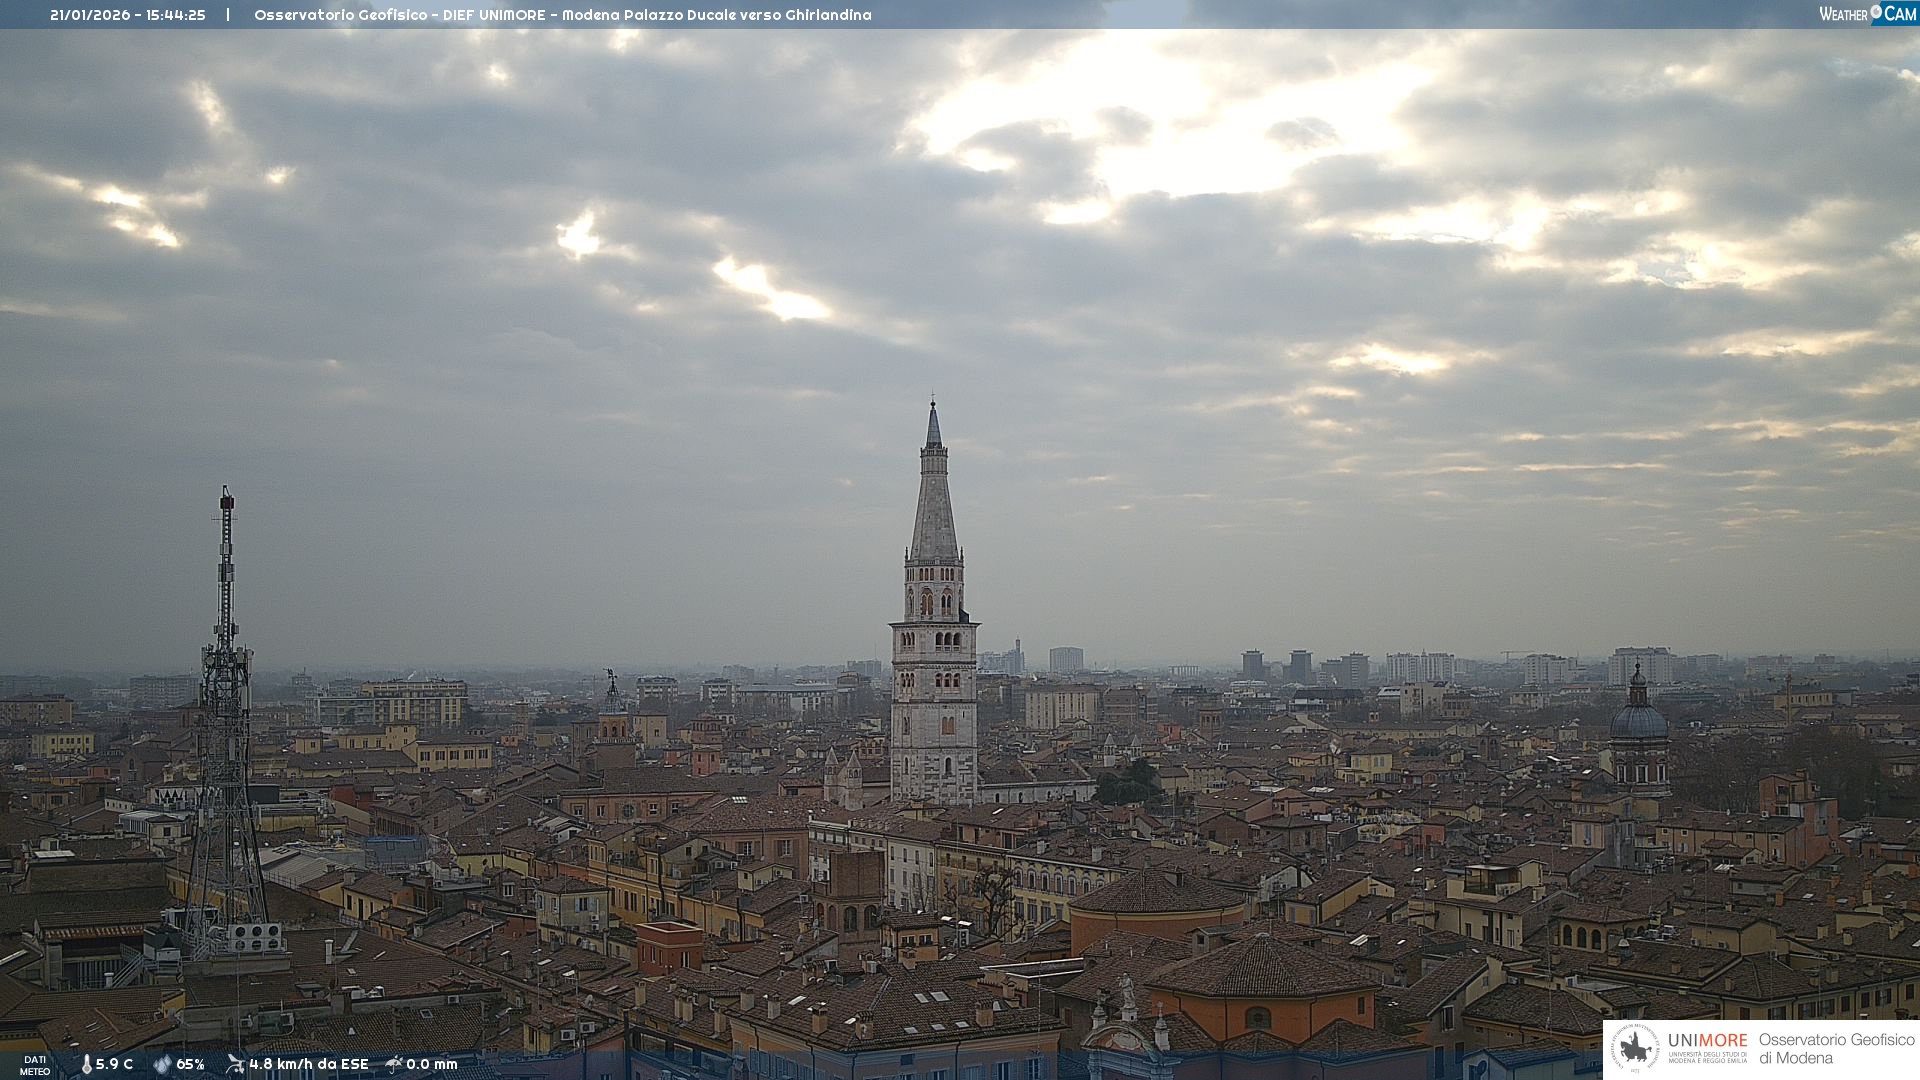Image resolution: width=1920 pixels, height=1080 pixels.
Task: Click the humidity water drops icon
Action: pyautogui.click(x=162, y=1064)
